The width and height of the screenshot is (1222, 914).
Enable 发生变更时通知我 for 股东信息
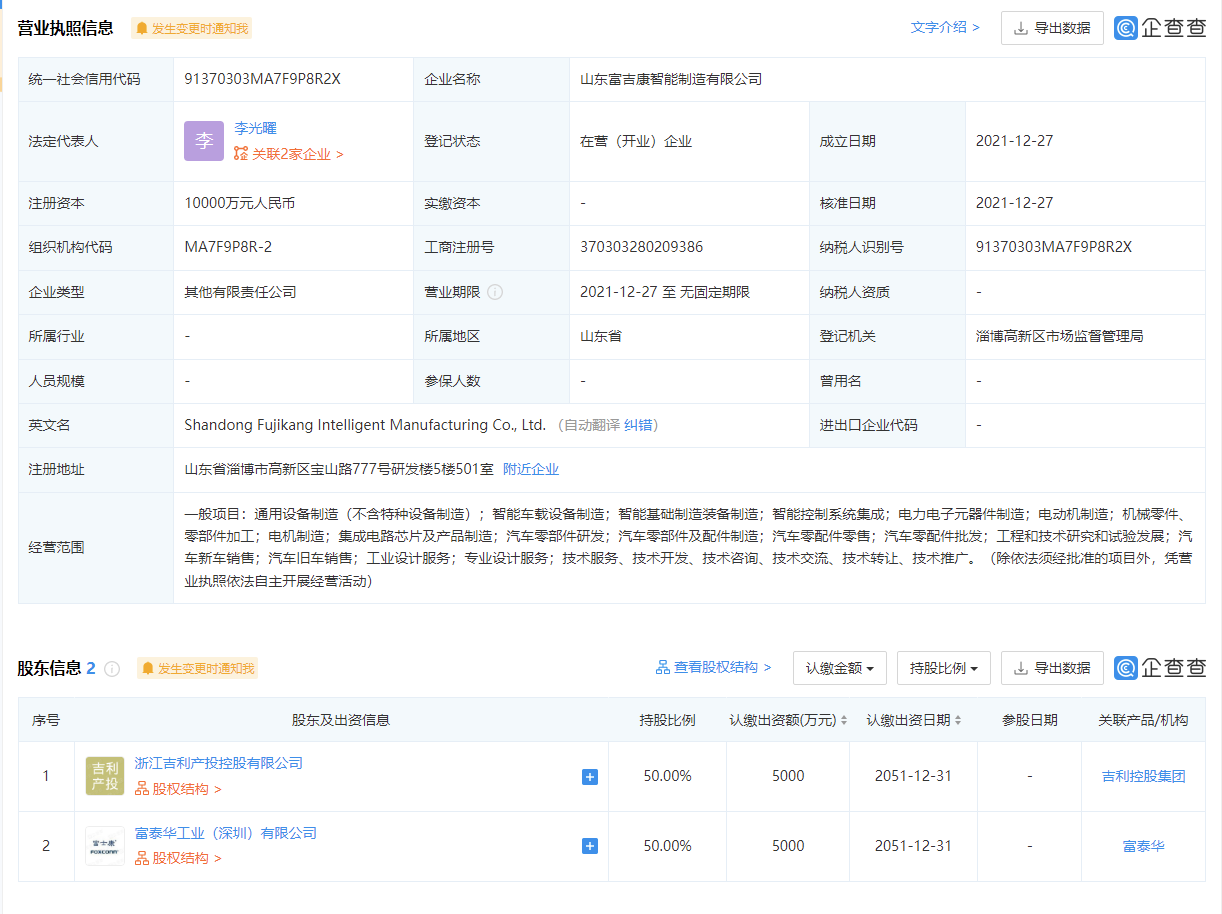point(197,669)
